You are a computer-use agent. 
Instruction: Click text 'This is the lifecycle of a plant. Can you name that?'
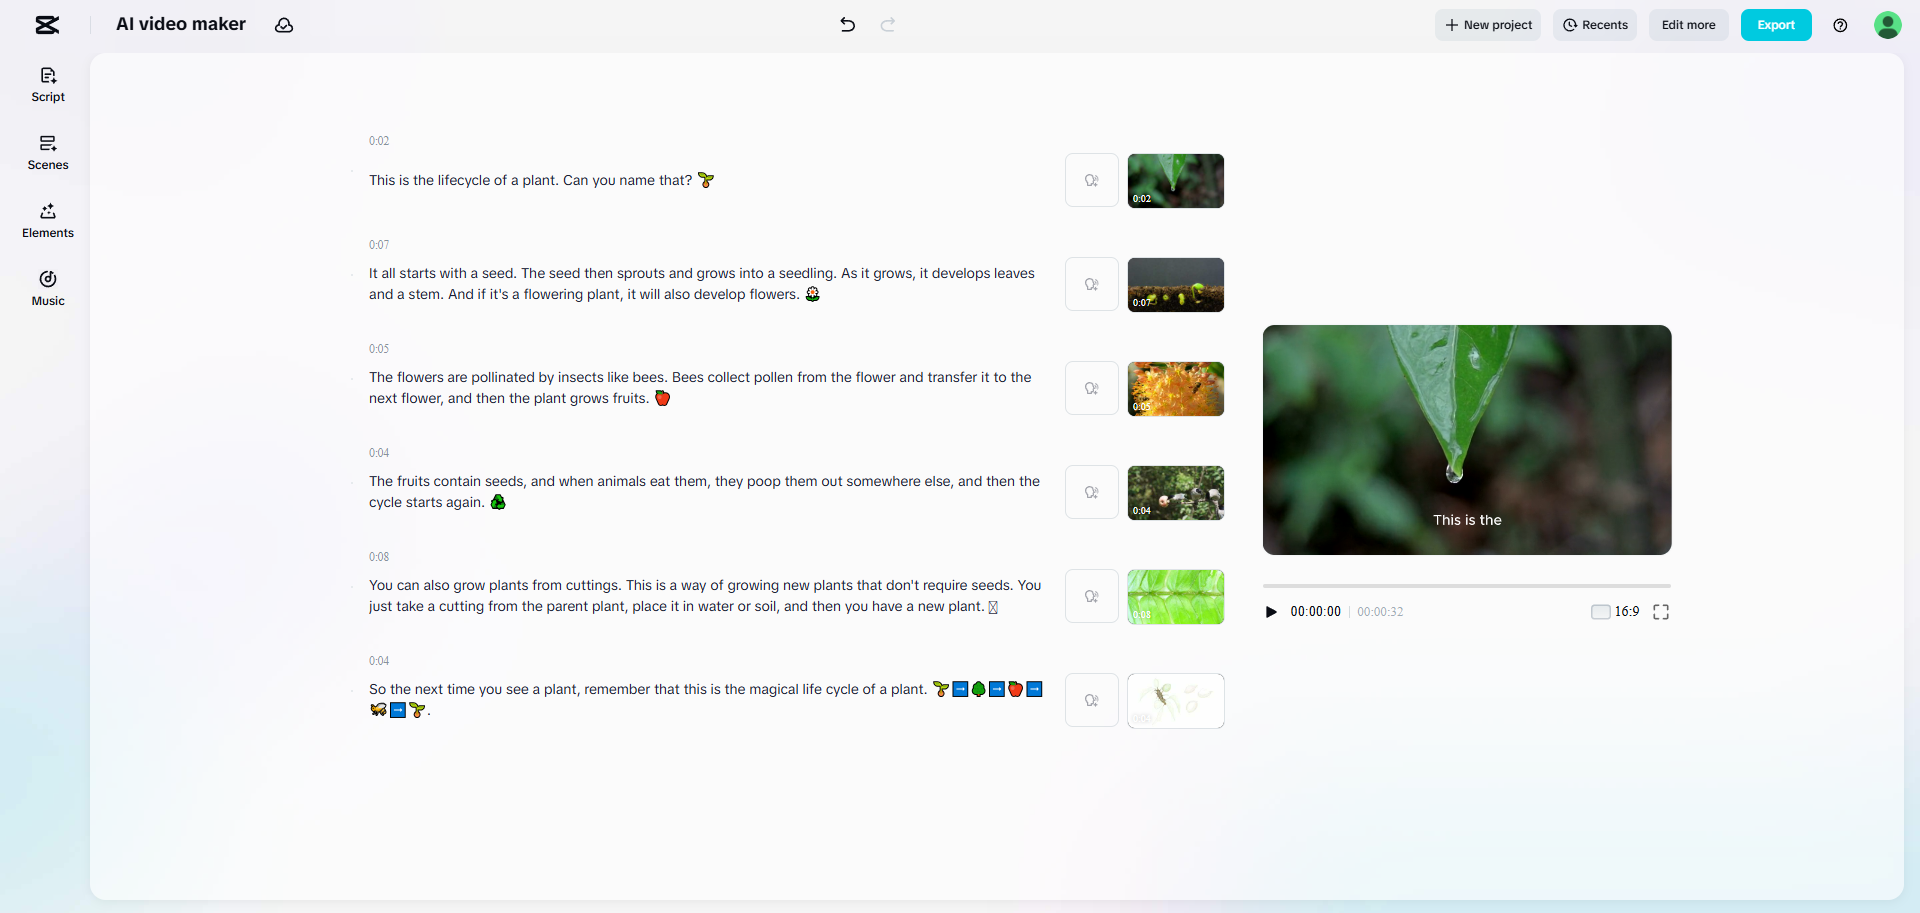tap(530, 181)
